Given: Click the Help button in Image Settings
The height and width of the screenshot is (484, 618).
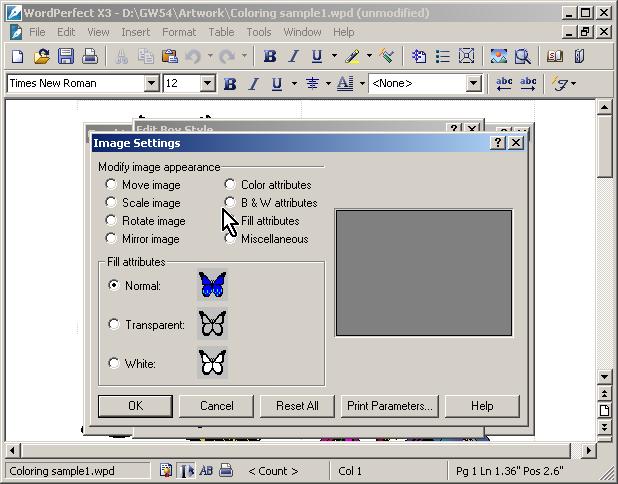Looking at the screenshot, I should click(x=482, y=406).
